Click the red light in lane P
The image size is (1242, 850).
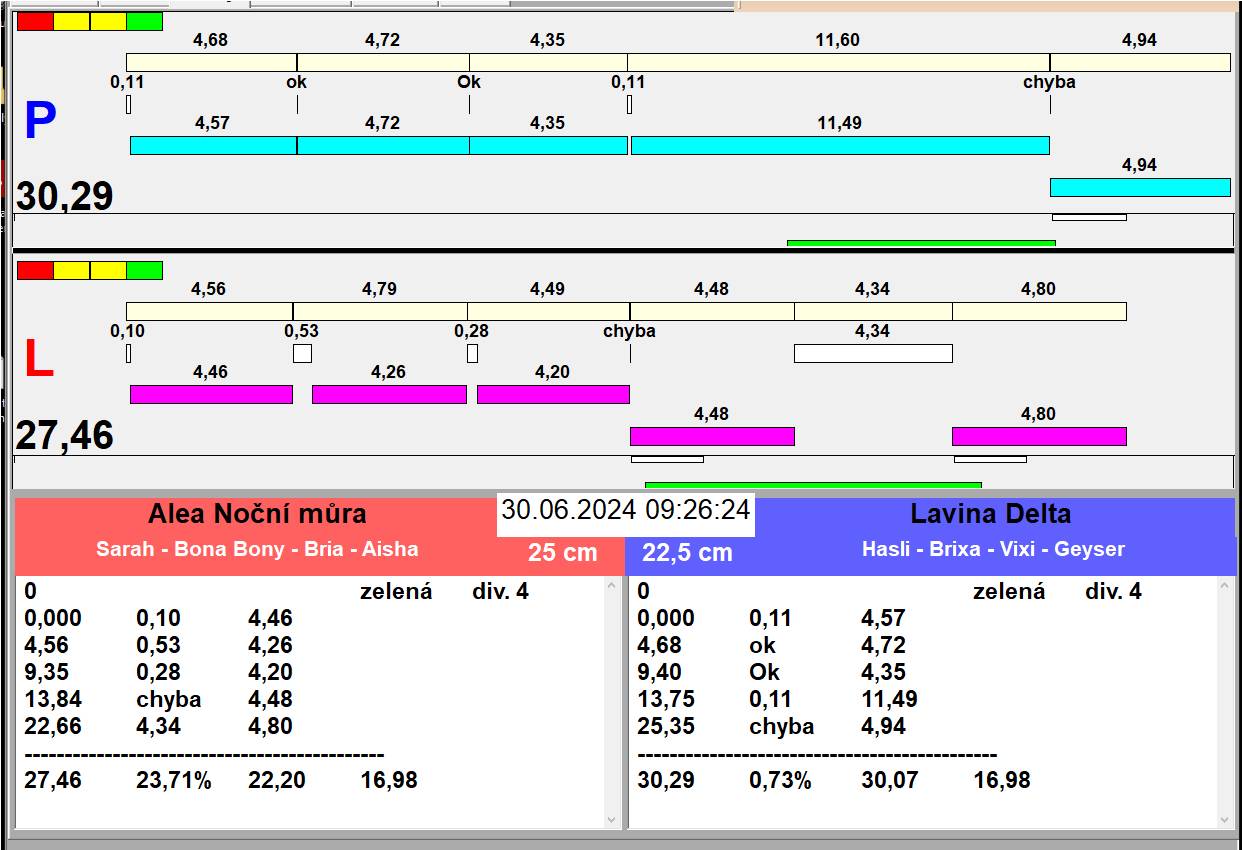35,21
